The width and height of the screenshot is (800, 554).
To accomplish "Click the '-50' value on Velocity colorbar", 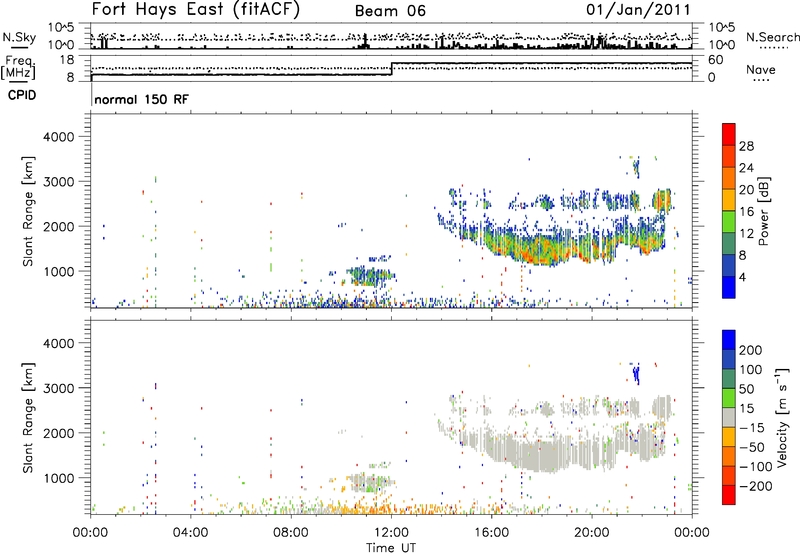I will [x=752, y=447].
